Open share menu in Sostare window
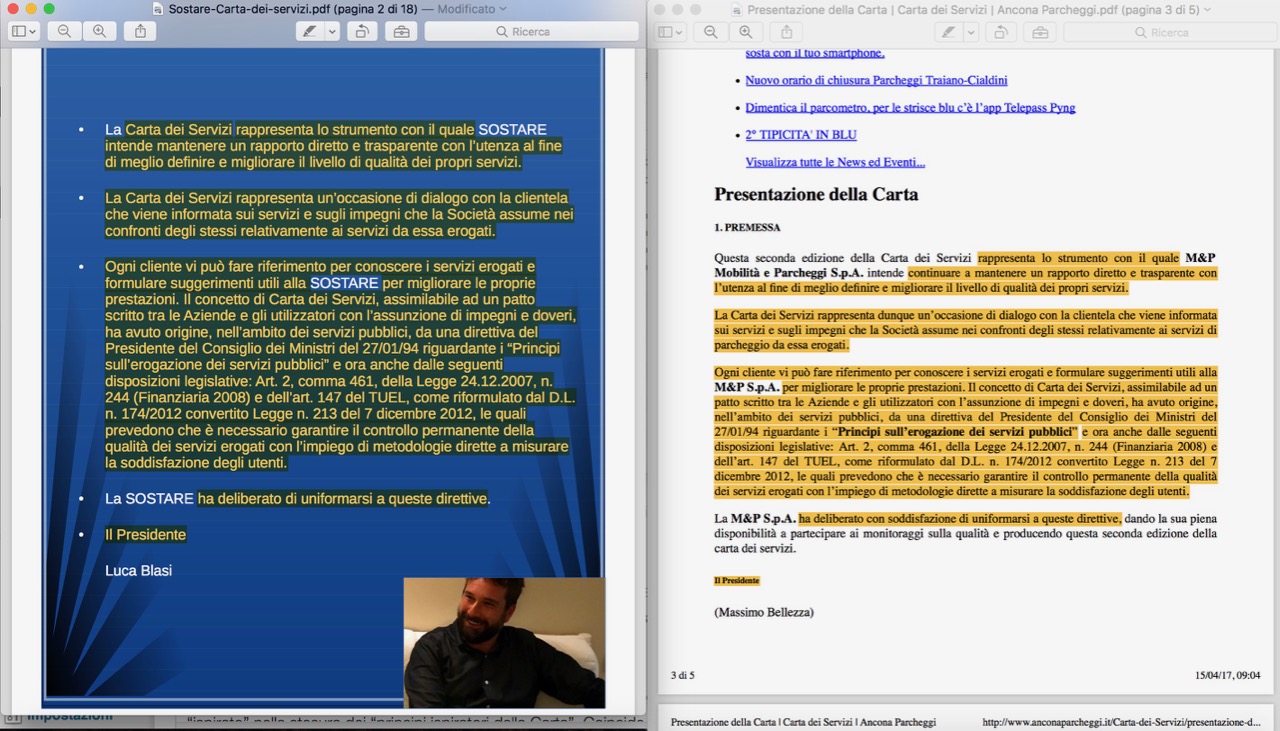 pos(140,32)
